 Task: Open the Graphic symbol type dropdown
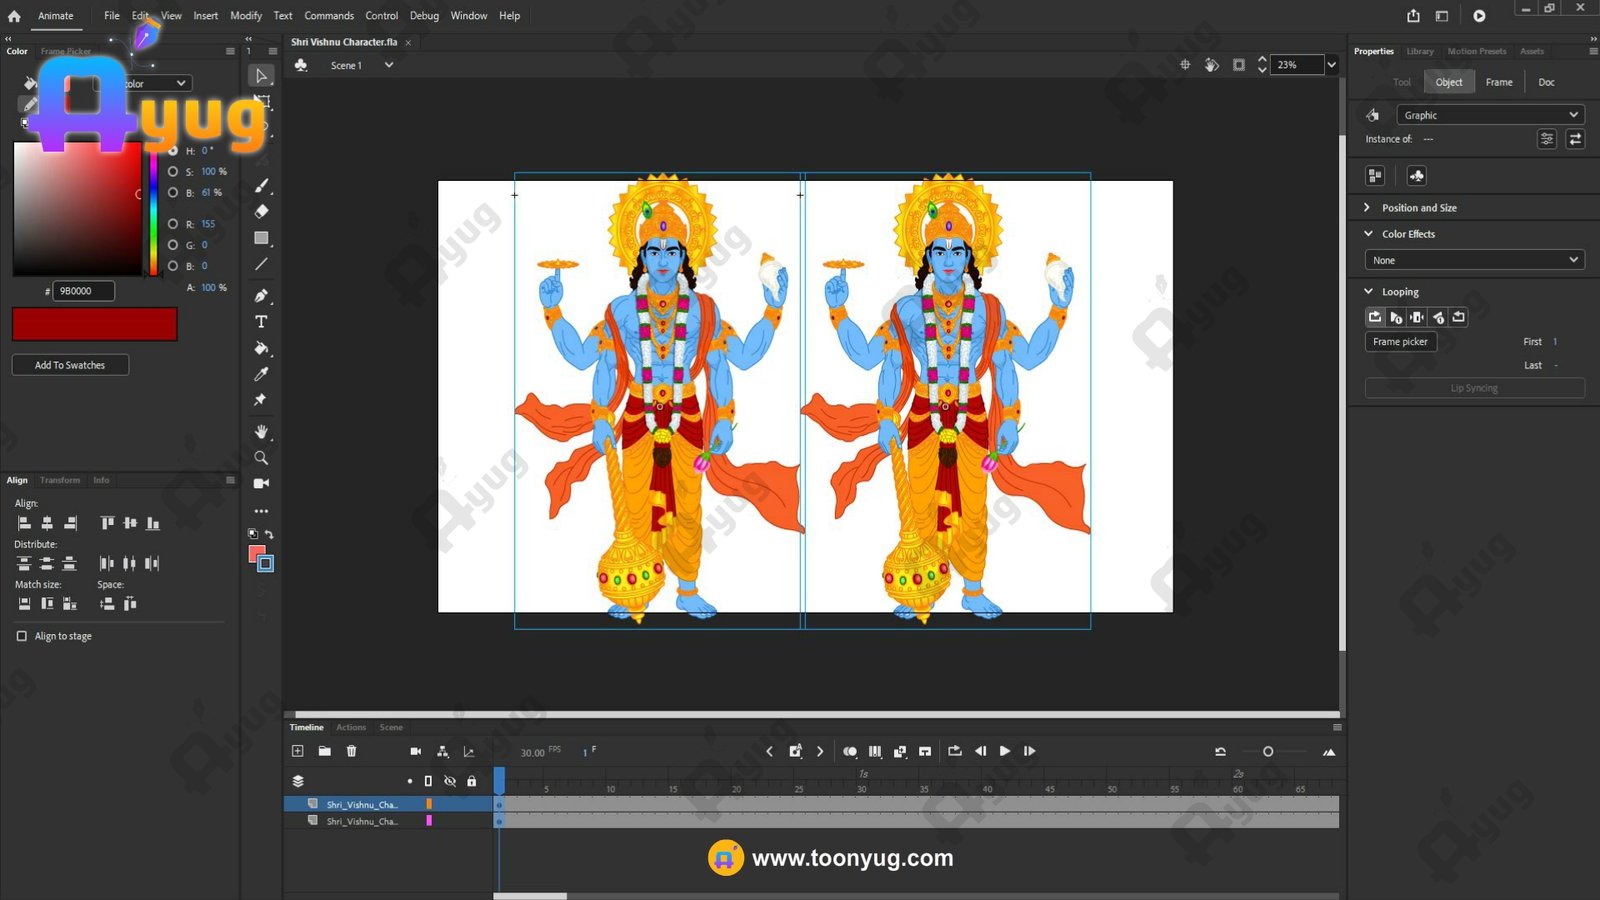pyautogui.click(x=1489, y=115)
